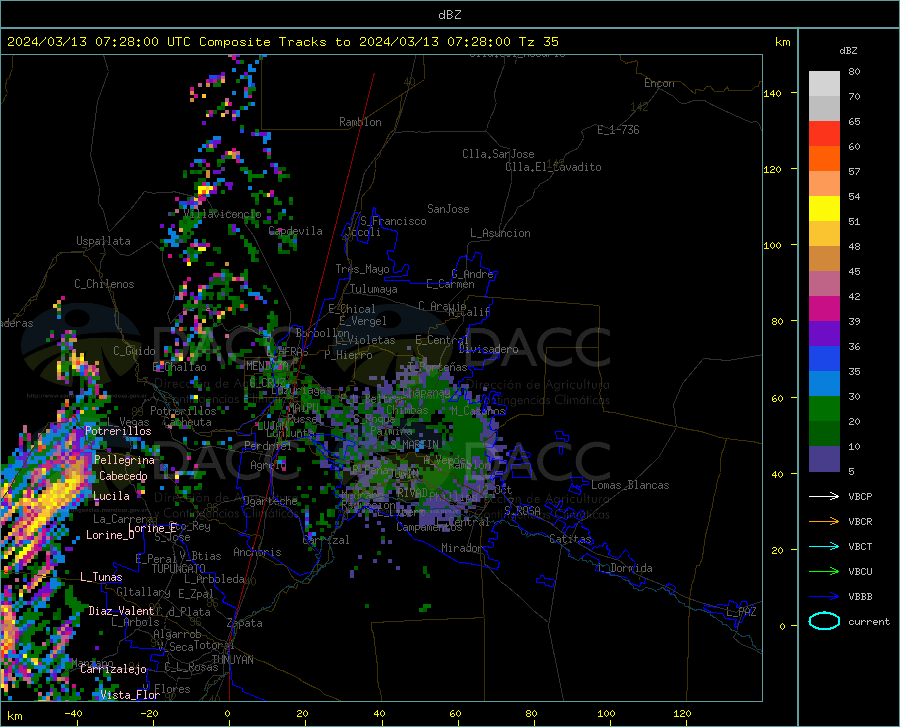Click the Divisadero map label

(488, 349)
